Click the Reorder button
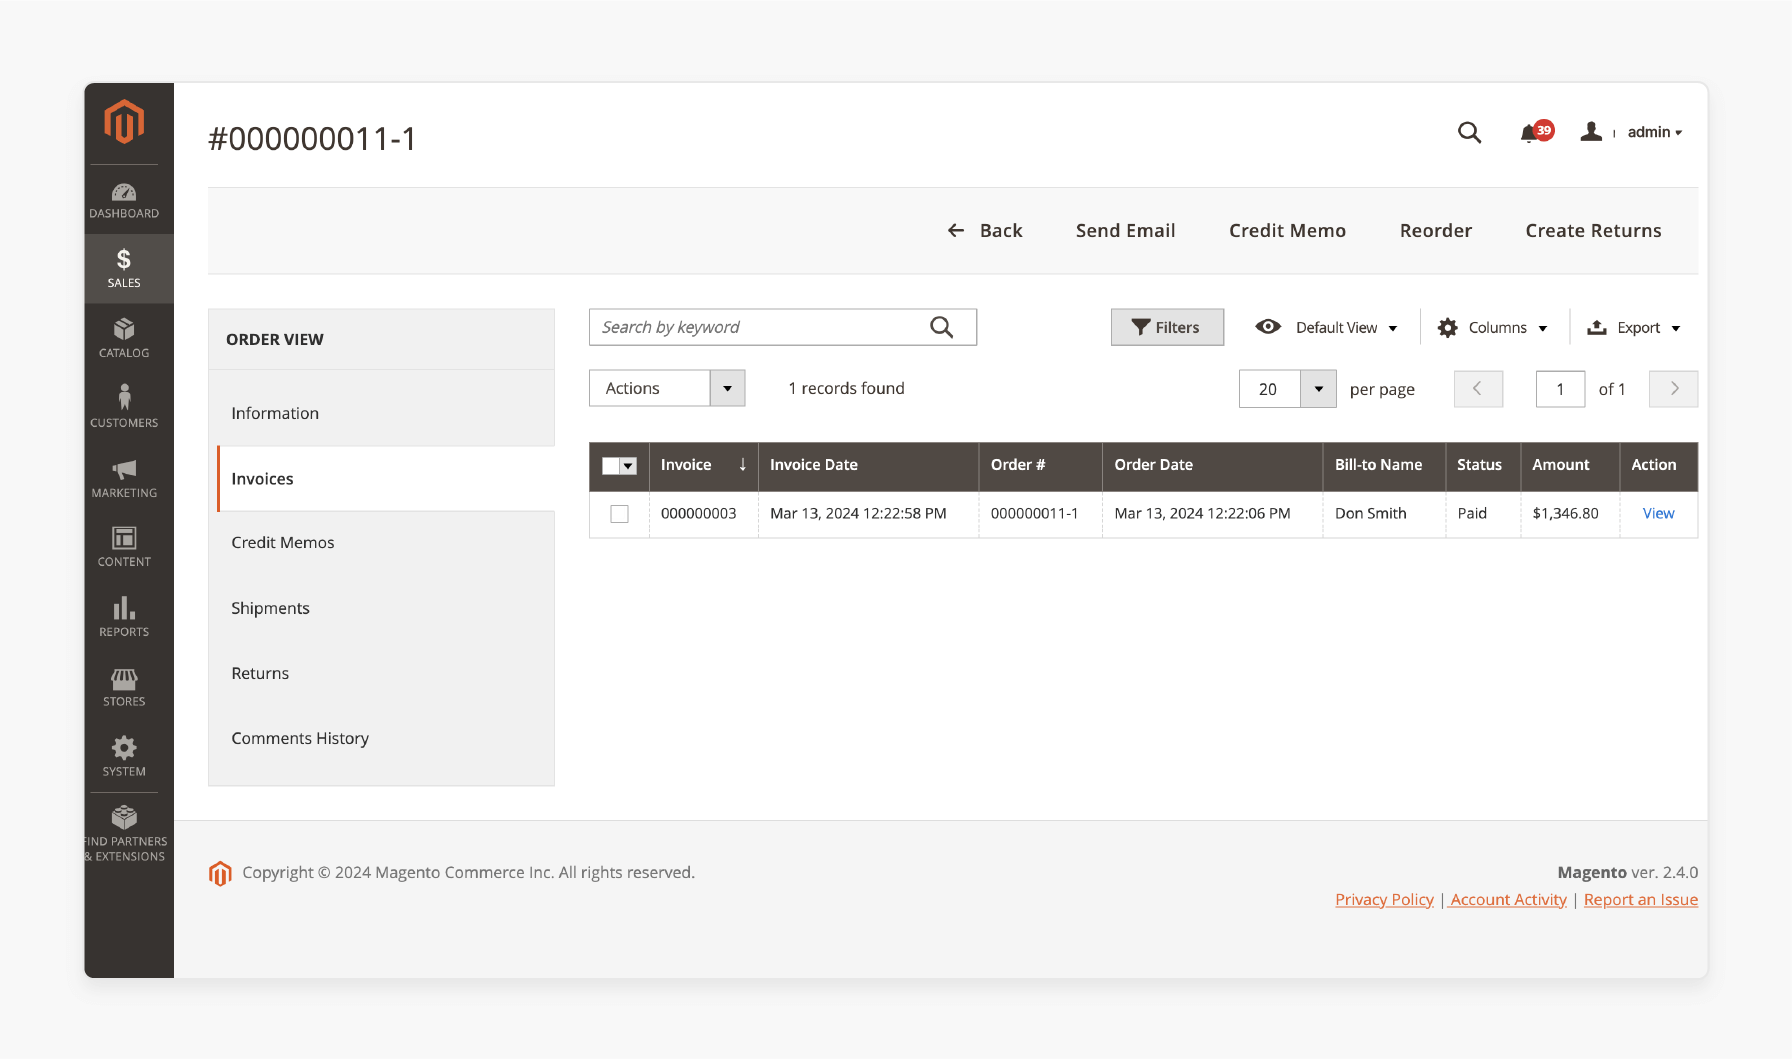 [x=1436, y=231]
